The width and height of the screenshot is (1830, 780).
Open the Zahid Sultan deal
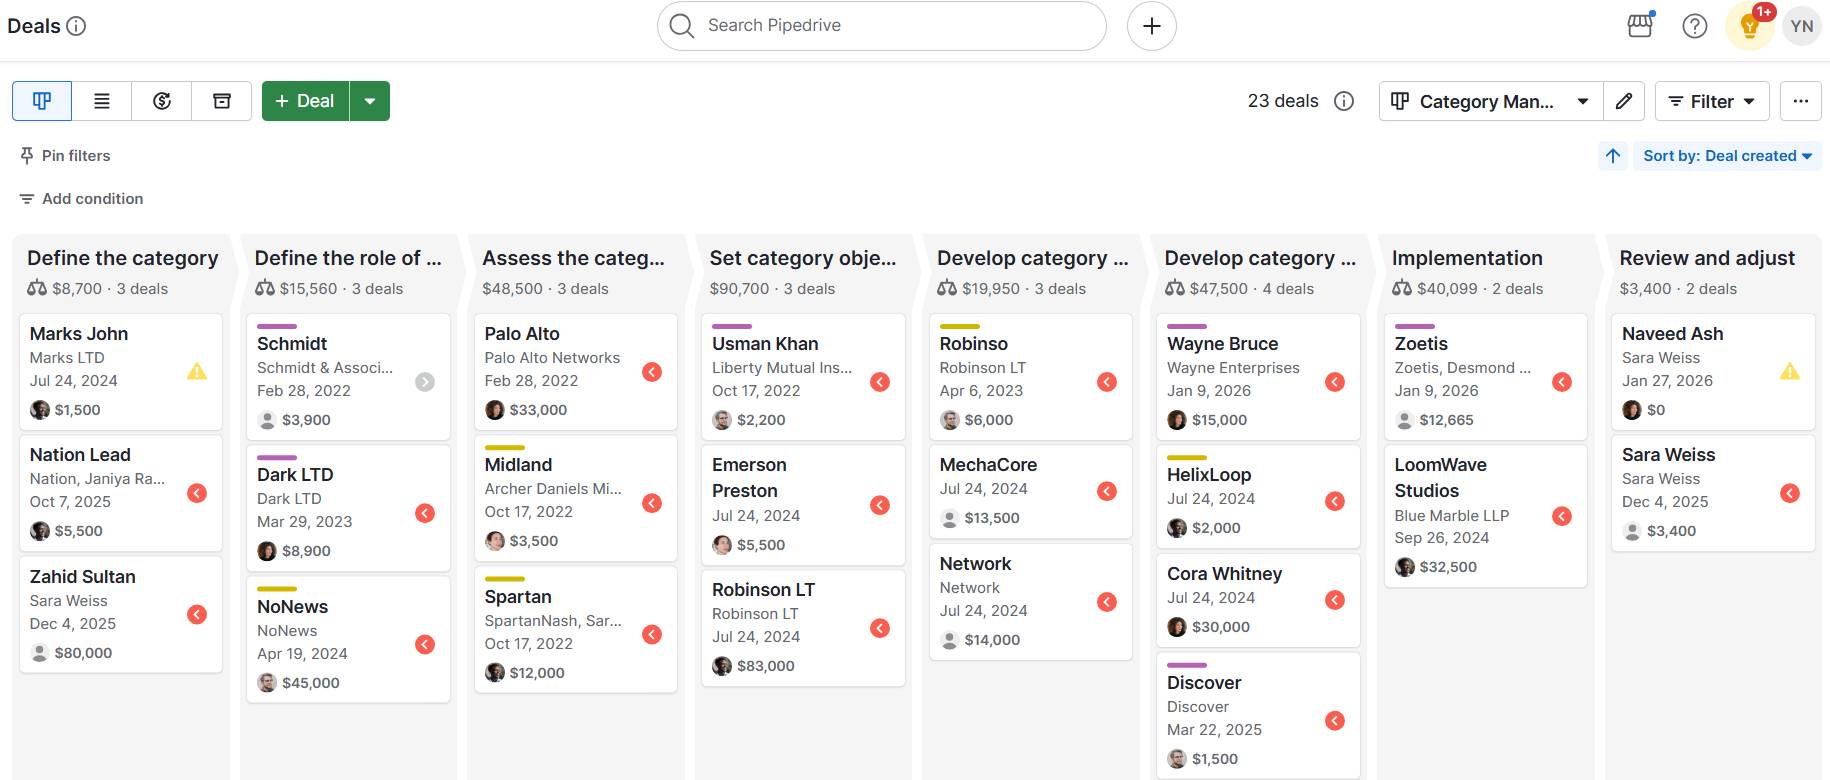[x=121, y=614]
